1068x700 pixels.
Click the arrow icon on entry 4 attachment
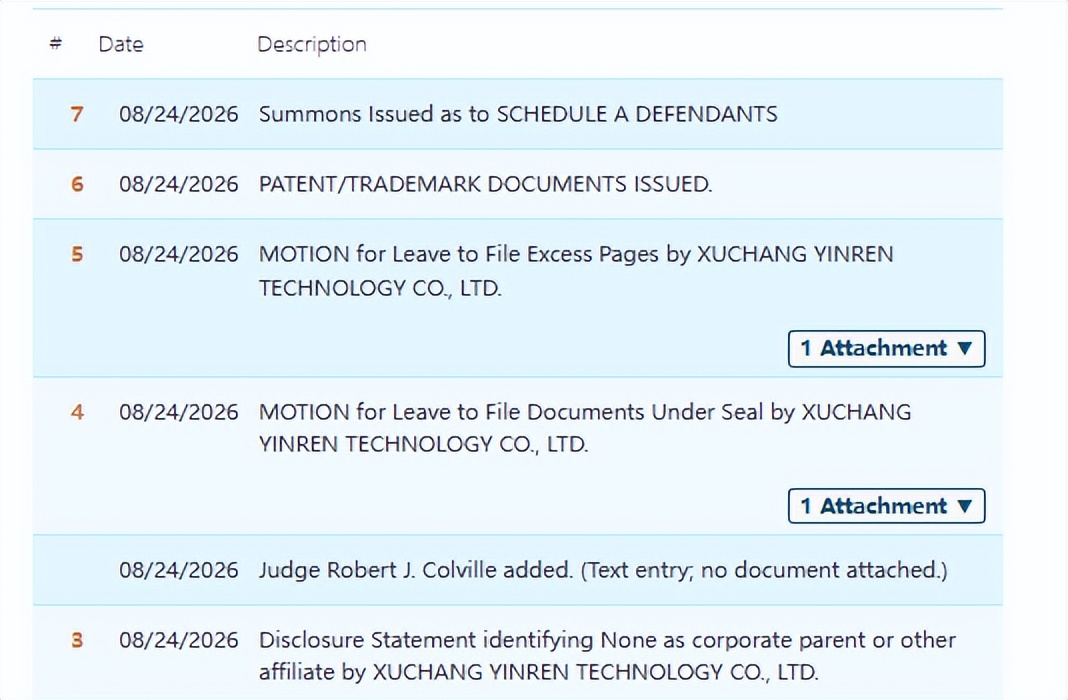coord(964,506)
